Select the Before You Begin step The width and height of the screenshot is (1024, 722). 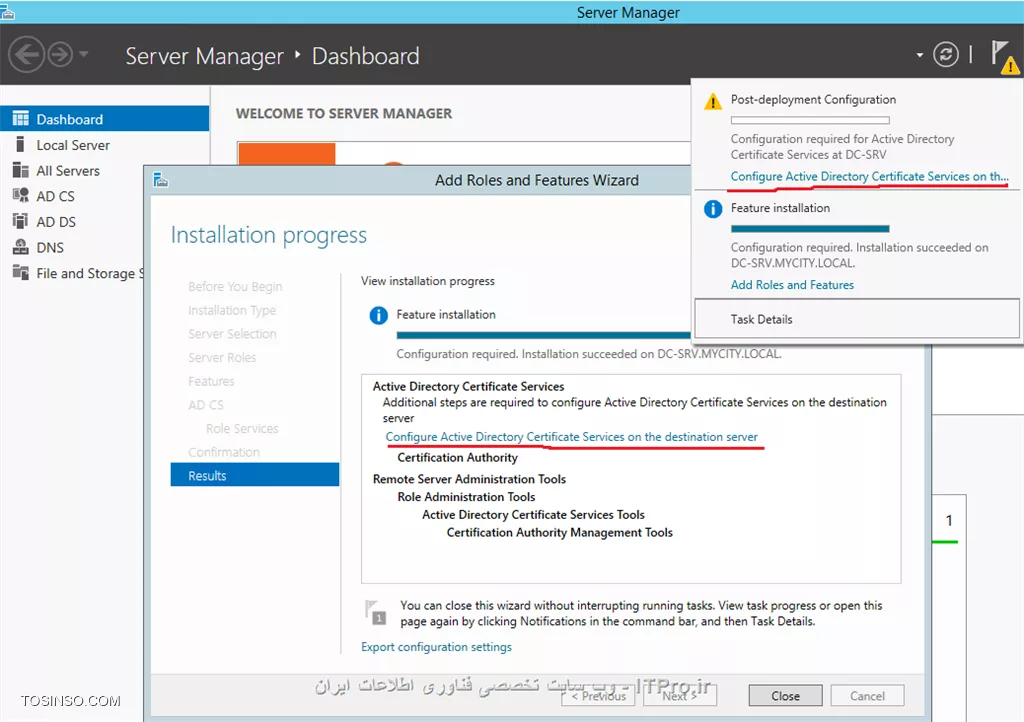click(x=235, y=287)
